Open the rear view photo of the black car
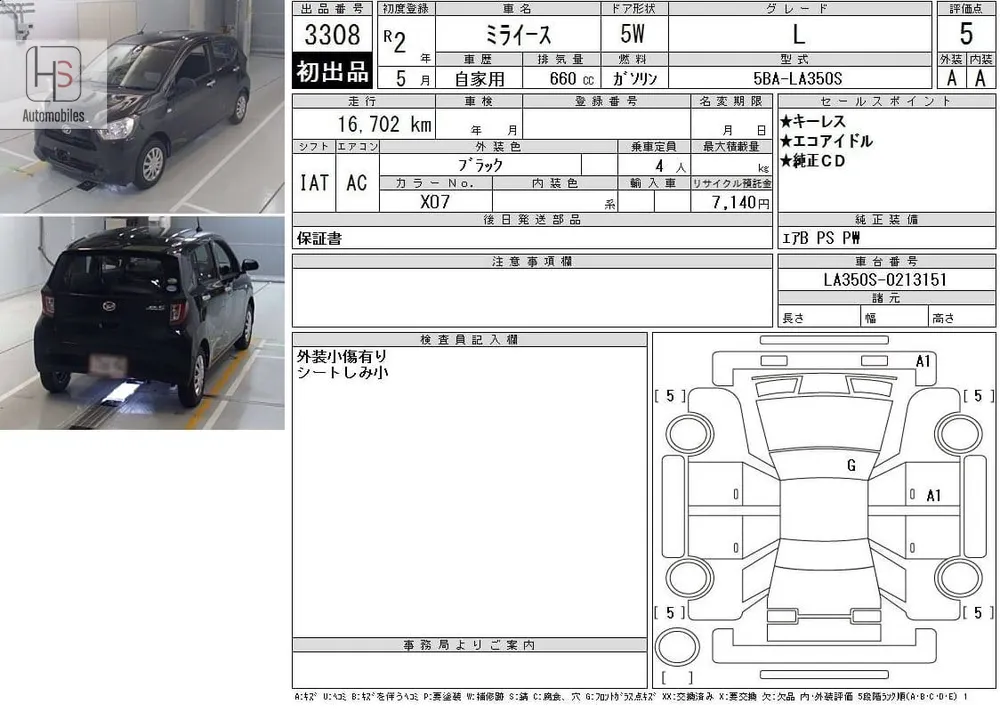1000x712 pixels. pos(142,323)
